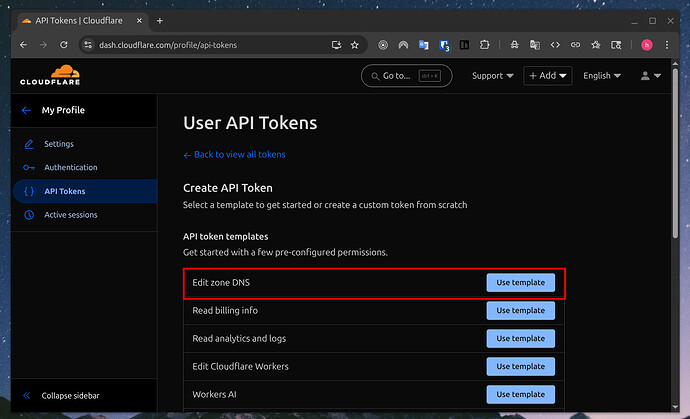The width and height of the screenshot is (690, 419).
Task: Click the browser forward arrow
Action: point(43,45)
